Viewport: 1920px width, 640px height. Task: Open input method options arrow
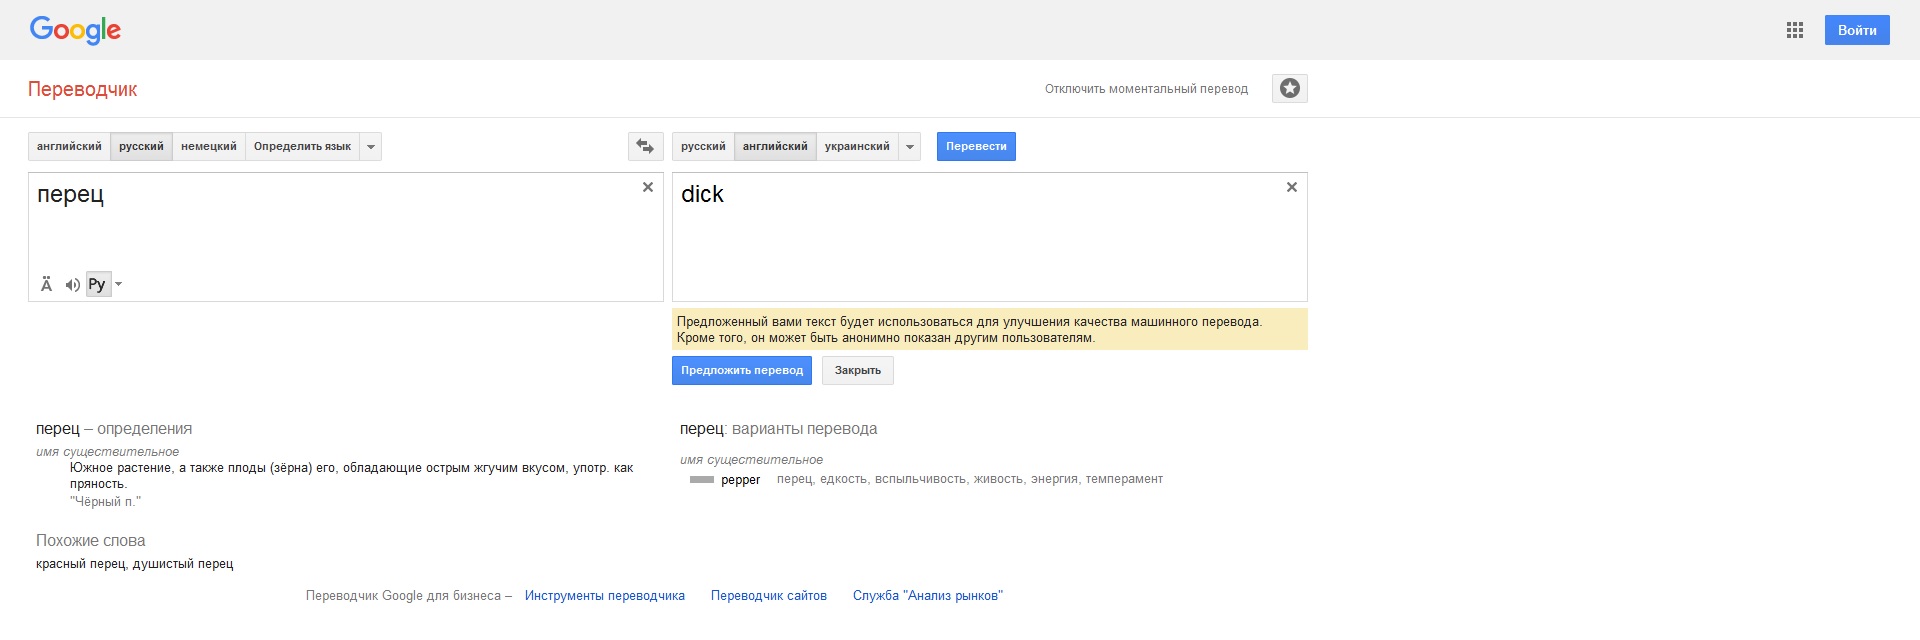(x=119, y=285)
